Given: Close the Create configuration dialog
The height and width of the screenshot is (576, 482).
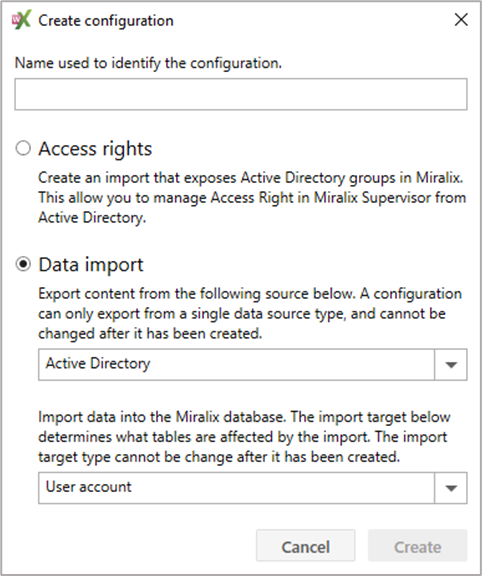Looking at the screenshot, I should (461, 19).
